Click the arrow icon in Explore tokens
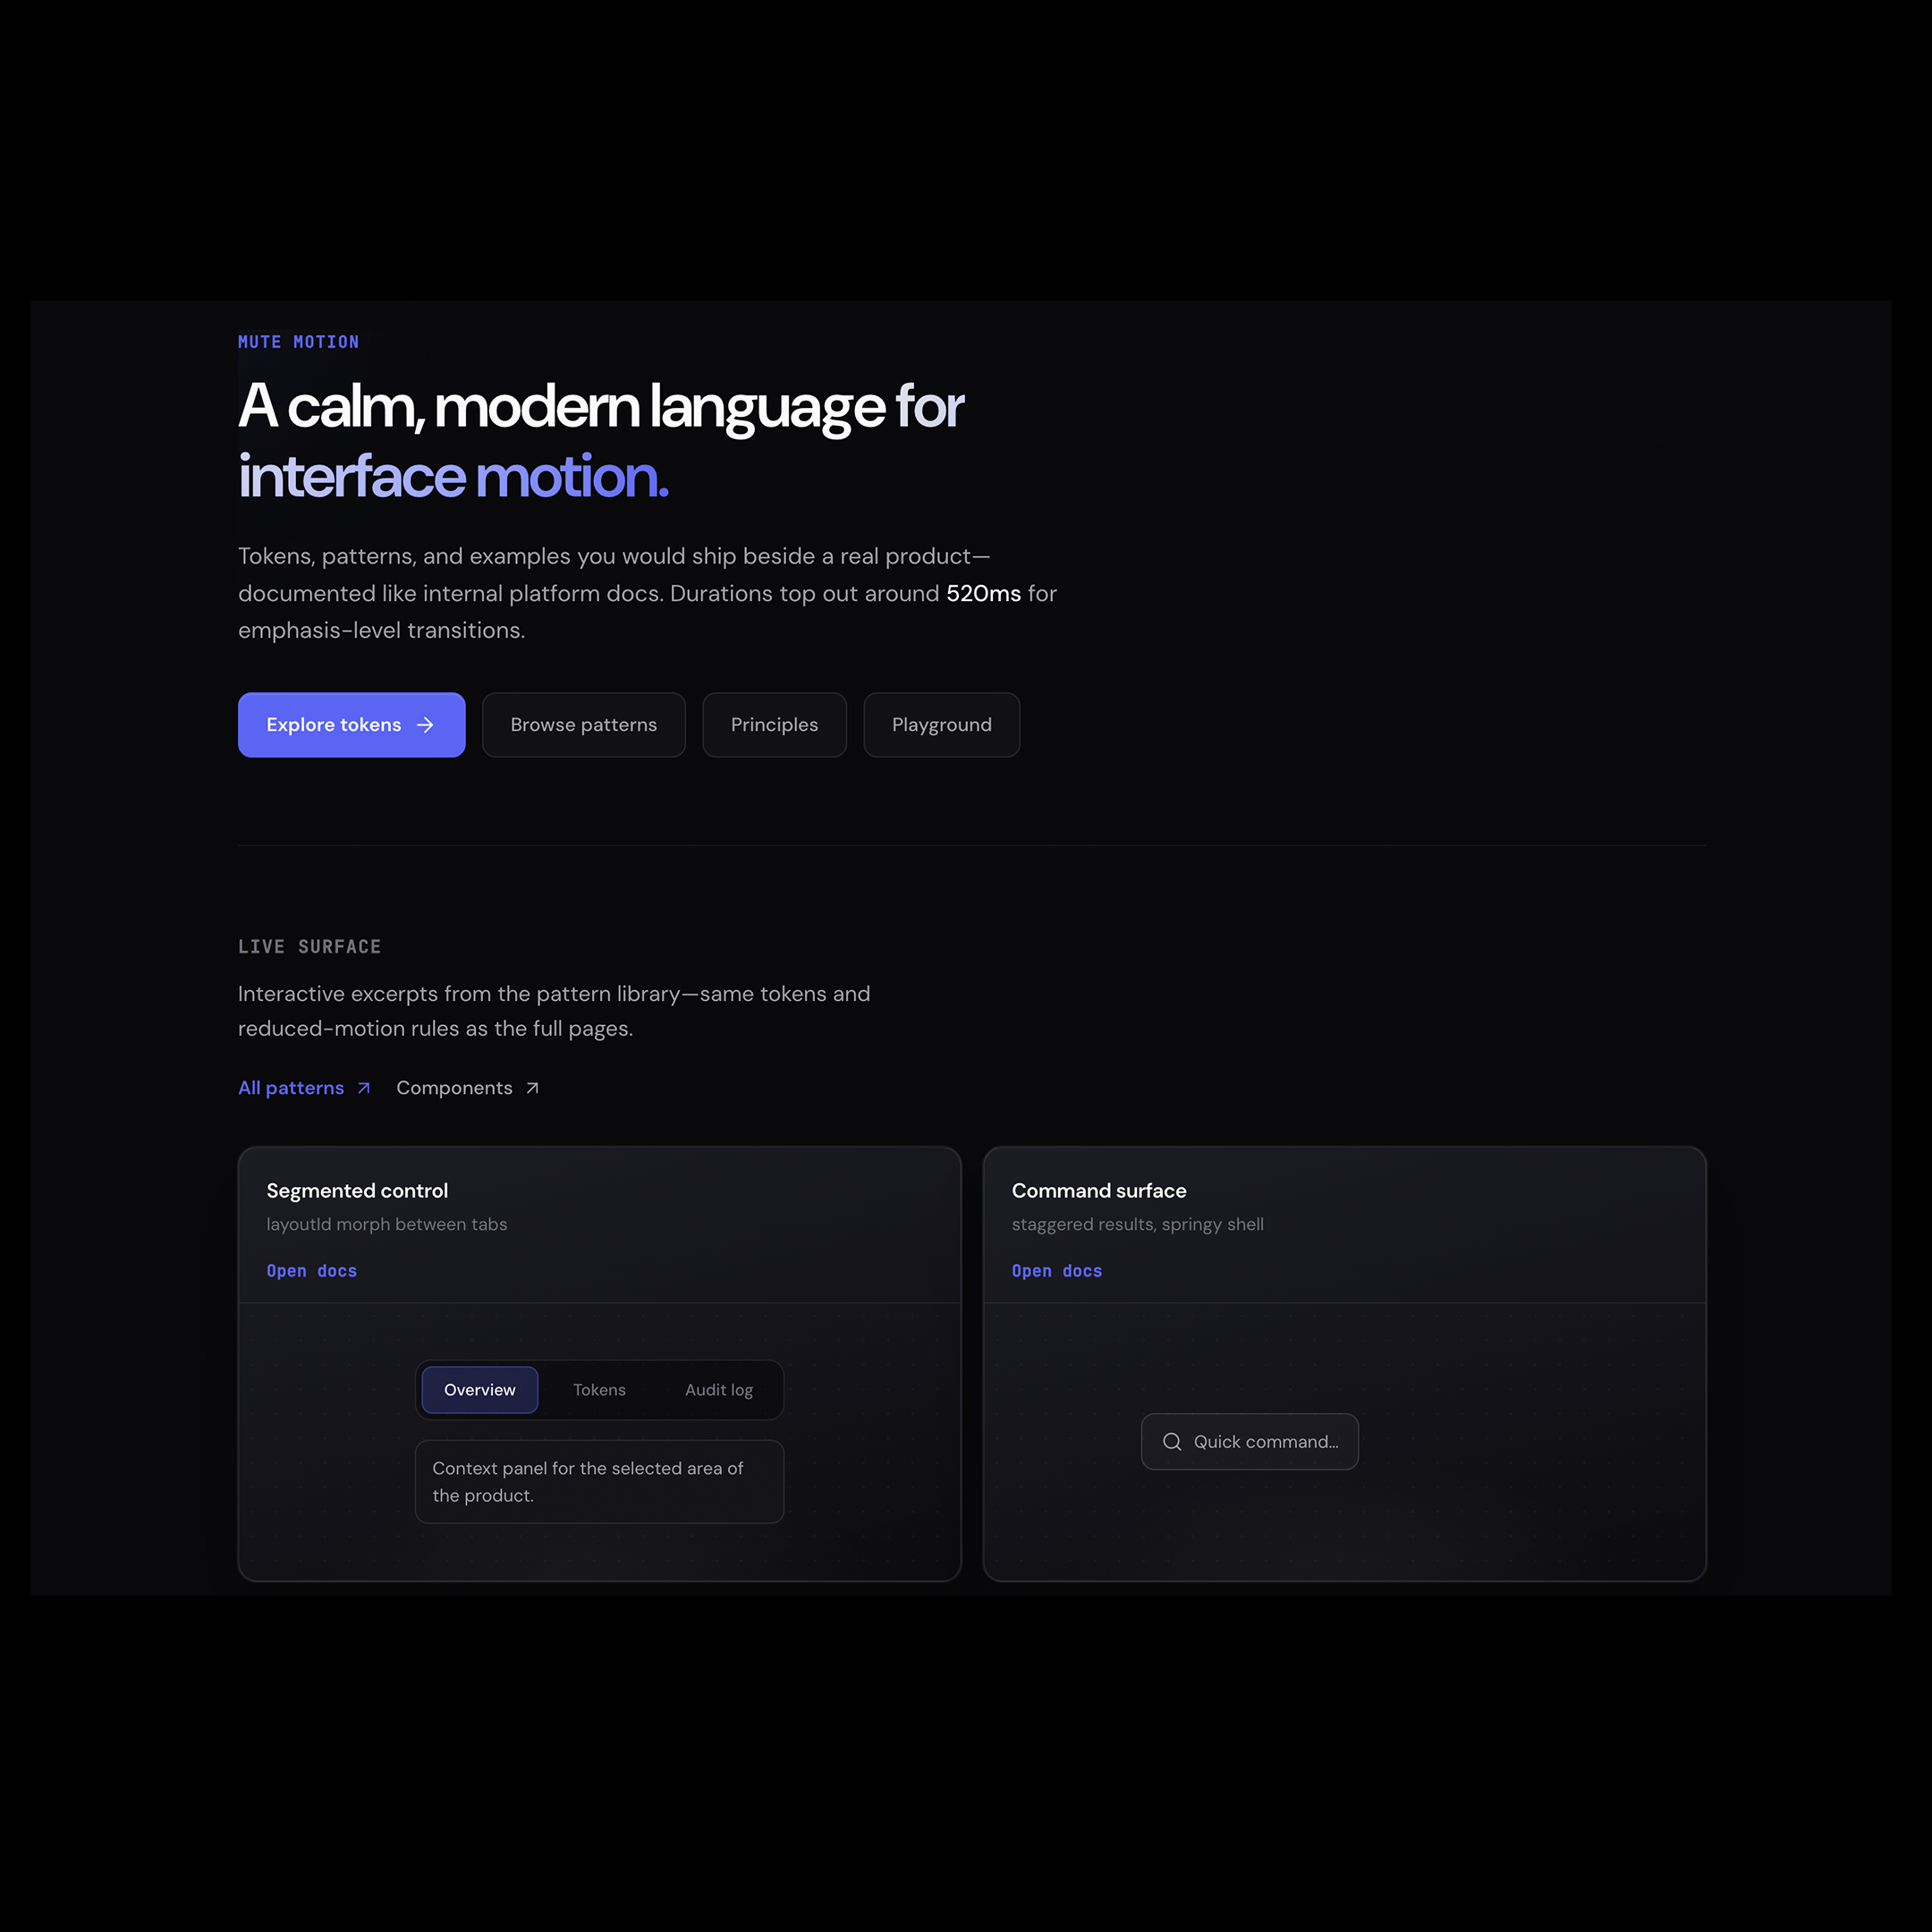This screenshot has width=1932, height=1932. (425, 725)
